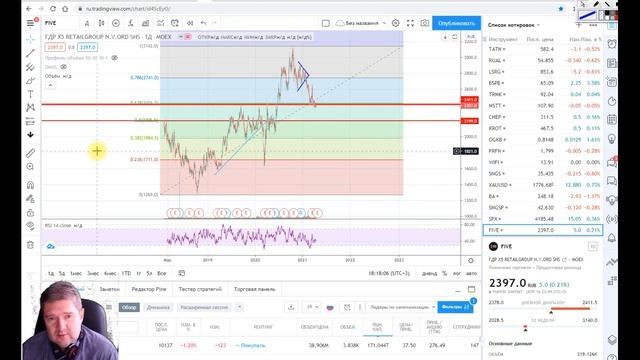Select the trend line drawing tool
Viewport: 640px width, 360px height.
click(30, 53)
